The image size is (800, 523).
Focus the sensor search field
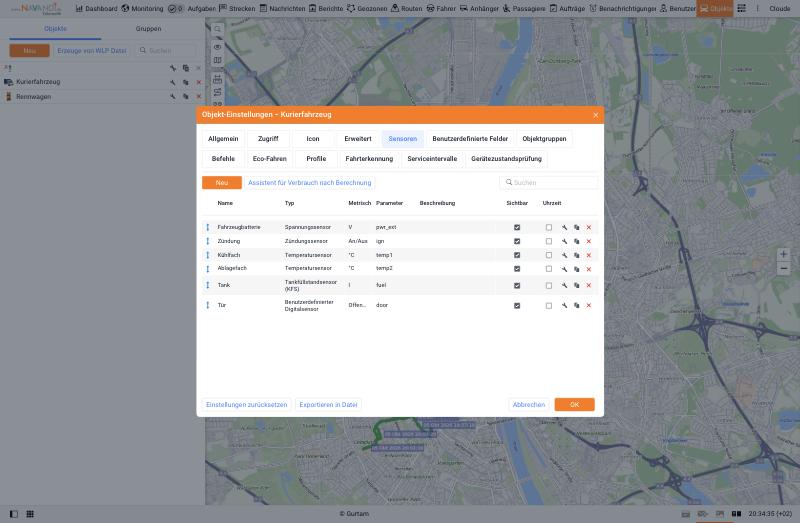(548, 183)
